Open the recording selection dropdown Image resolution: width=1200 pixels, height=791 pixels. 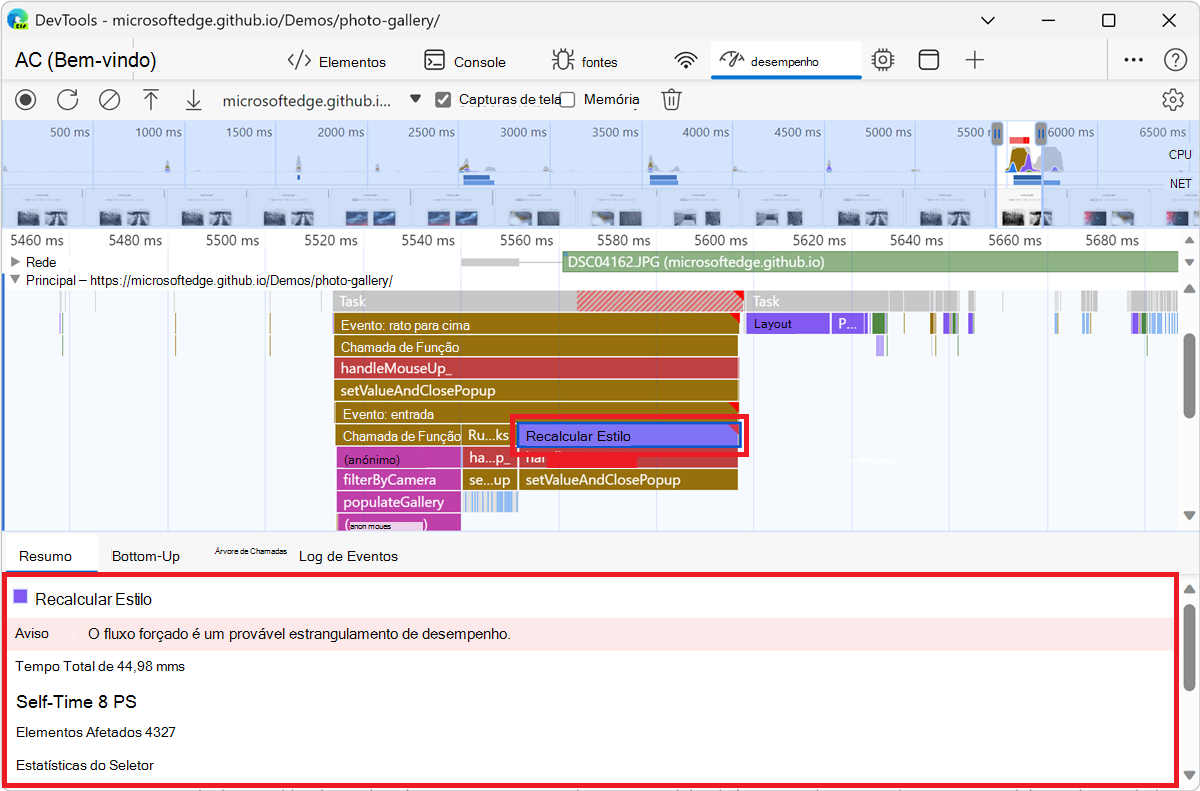[416, 100]
